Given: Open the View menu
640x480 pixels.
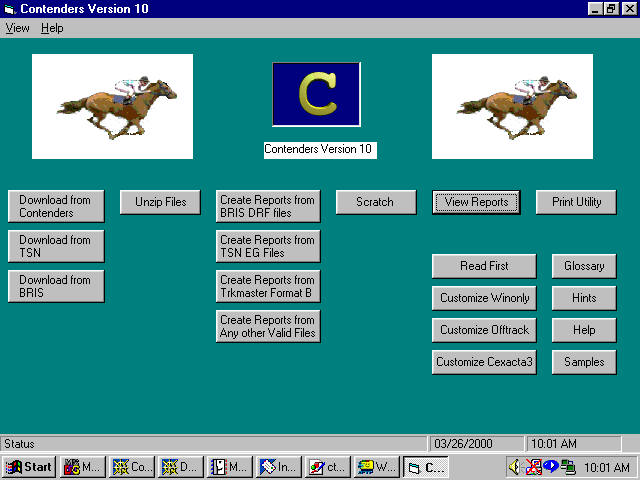Looking at the screenshot, I should 17,28.
